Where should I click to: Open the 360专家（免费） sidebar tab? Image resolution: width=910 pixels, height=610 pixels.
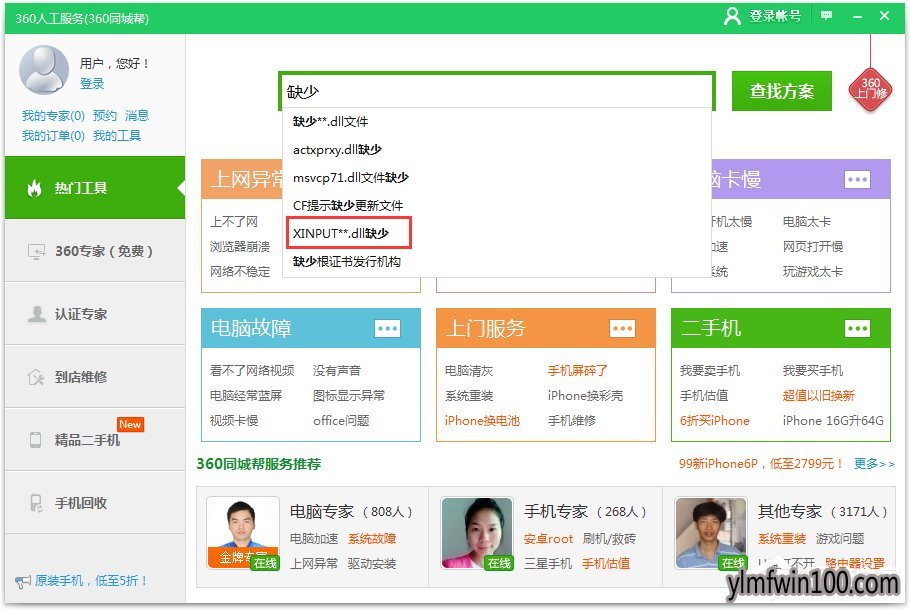(x=95, y=251)
